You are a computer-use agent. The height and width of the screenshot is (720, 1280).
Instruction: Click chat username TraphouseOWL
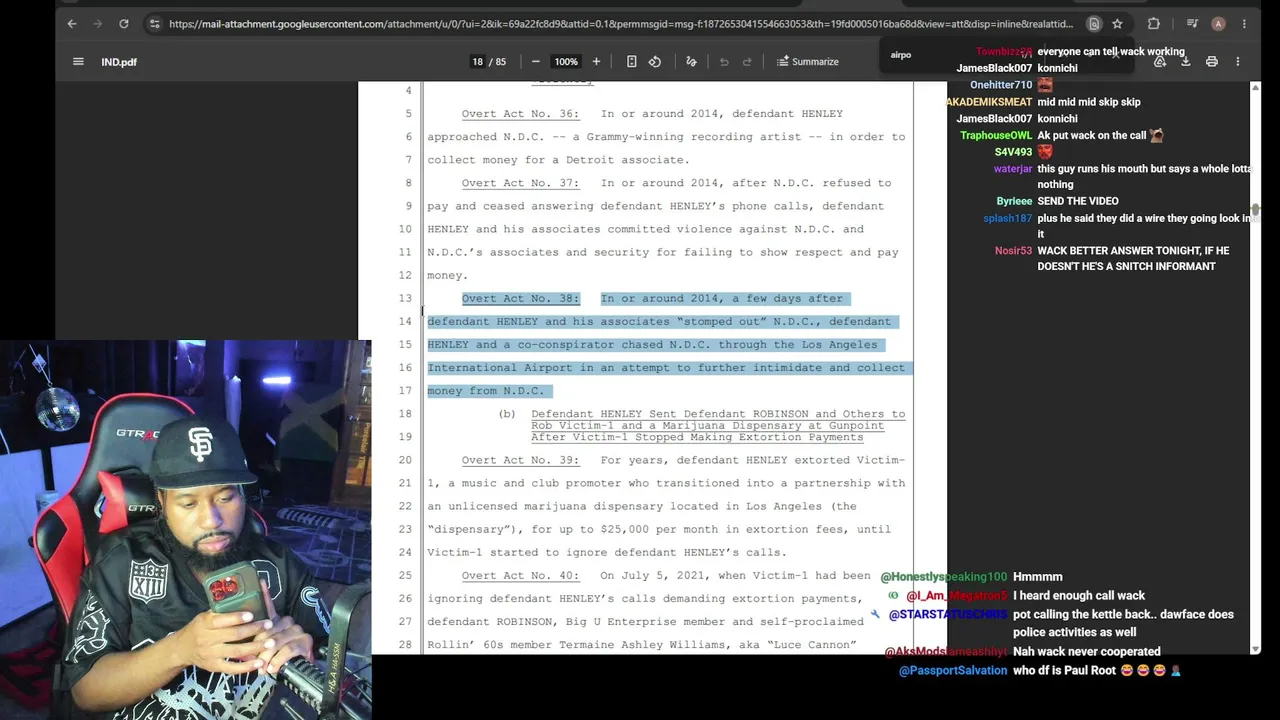pyautogui.click(x=996, y=136)
